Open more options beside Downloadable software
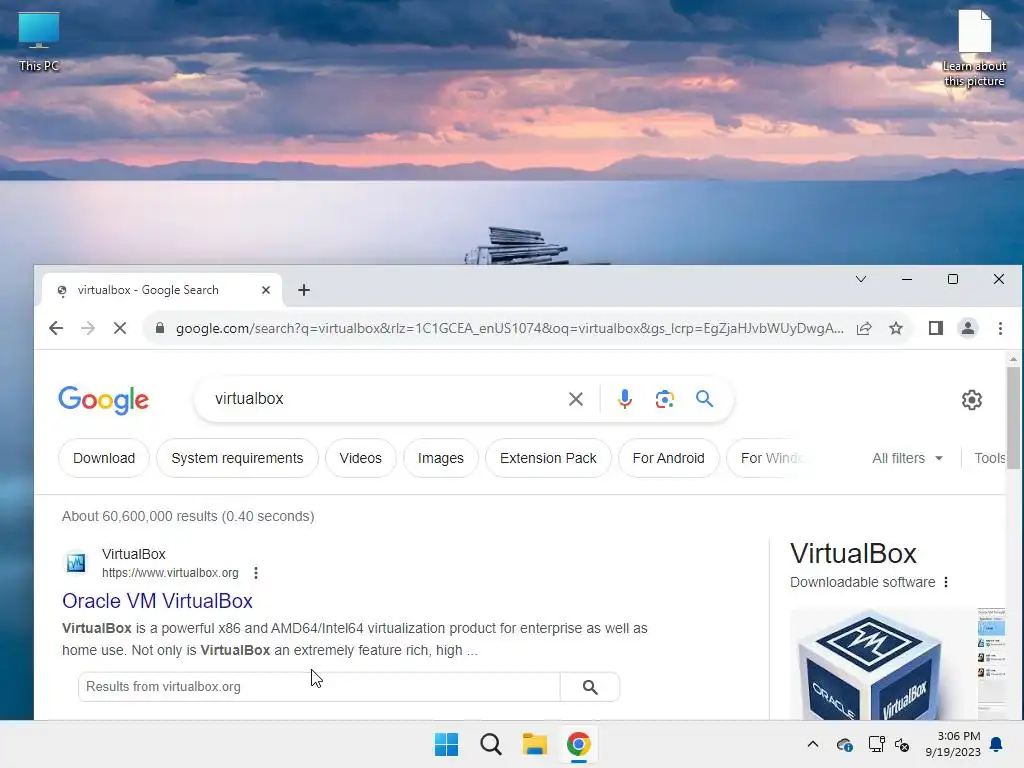Viewport: 1024px width, 768px height. (946, 582)
